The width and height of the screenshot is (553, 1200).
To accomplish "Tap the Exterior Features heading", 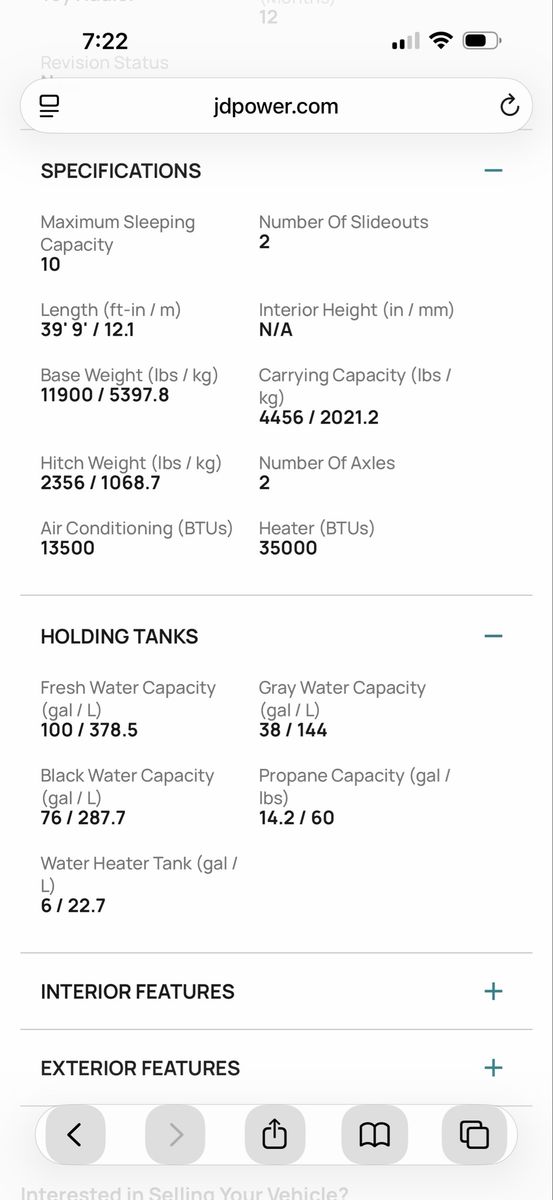I will click(140, 1068).
